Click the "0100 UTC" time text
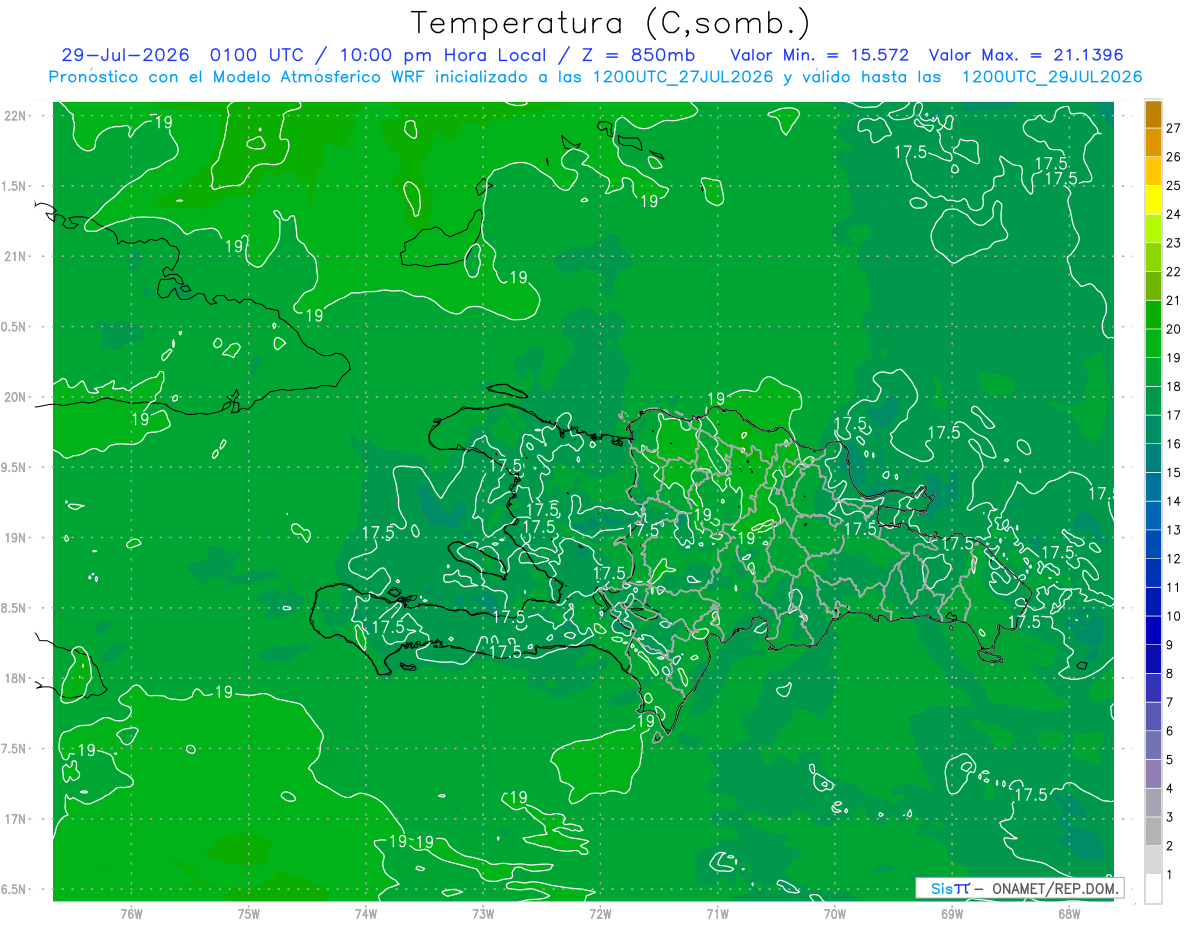1200x927 pixels. [x=257, y=55]
